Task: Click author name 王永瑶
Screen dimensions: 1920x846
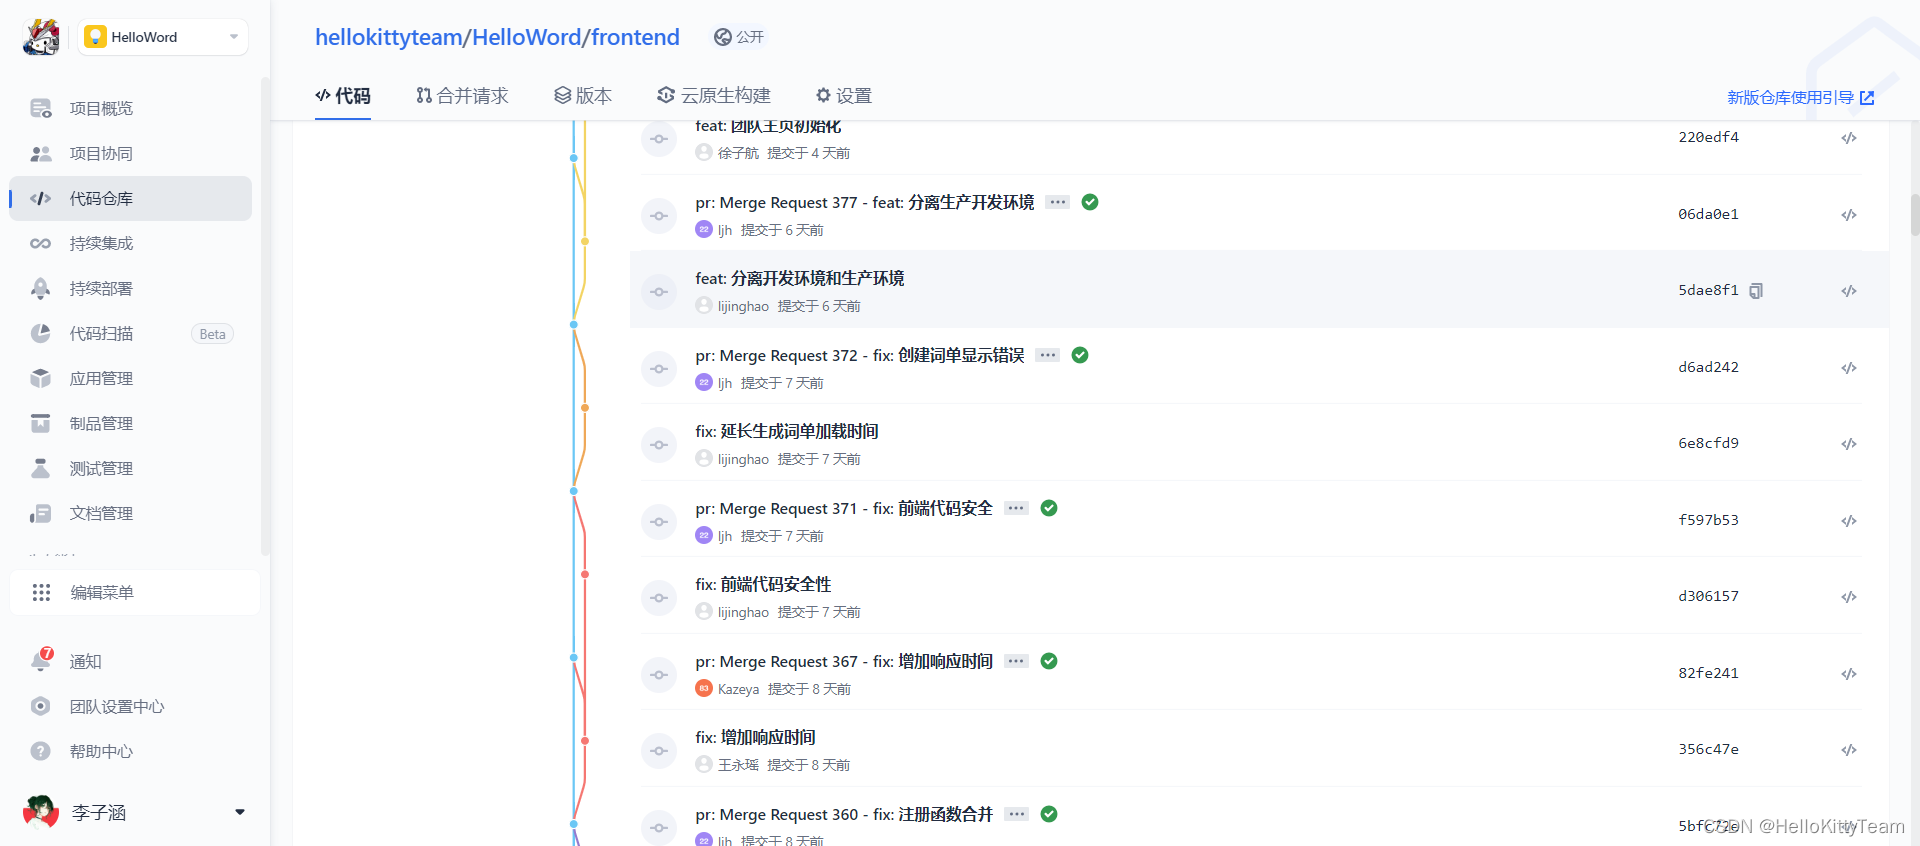Action: (x=738, y=765)
